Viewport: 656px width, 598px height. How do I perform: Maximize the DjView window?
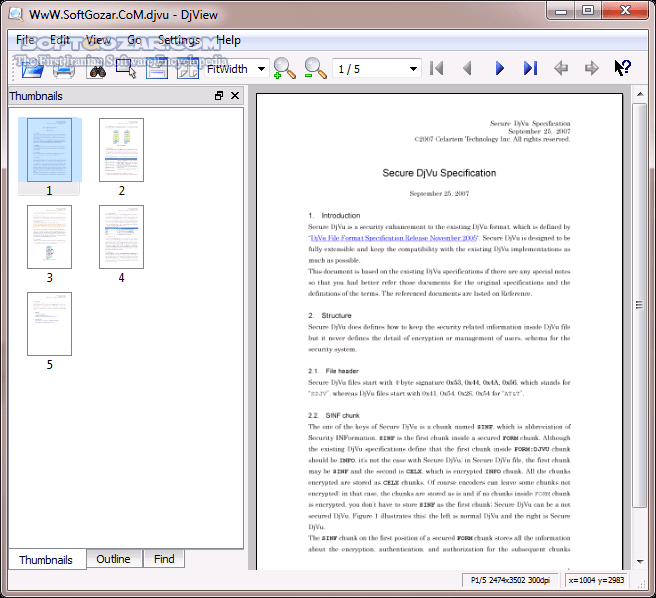[x=588, y=10]
